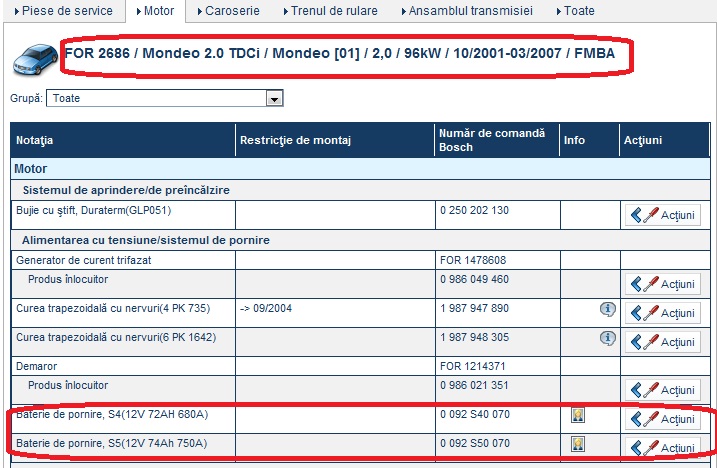Open the Trenul de rulare tab
The image size is (717, 468).
pyautogui.click(x=333, y=11)
